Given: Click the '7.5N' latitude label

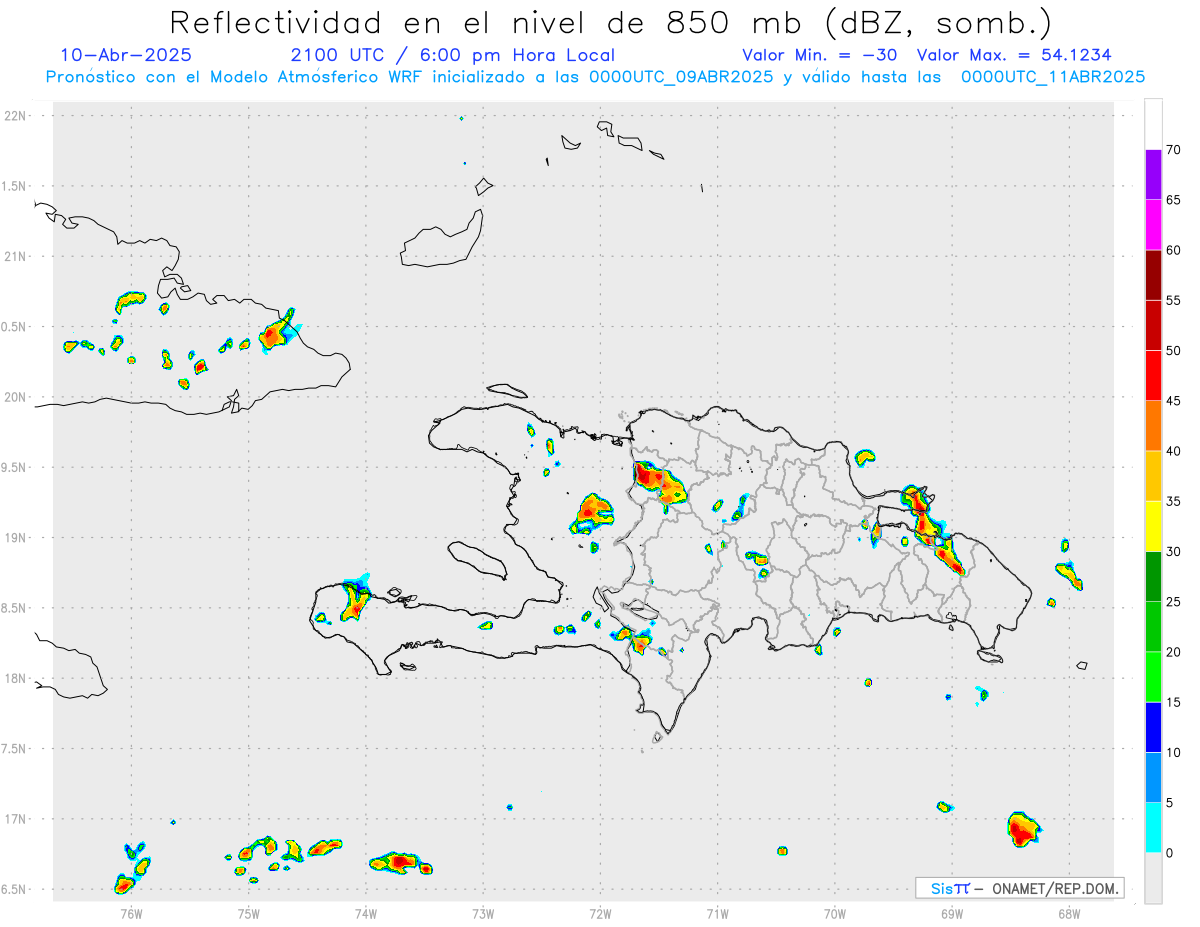Looking at the screenshot, I should 13,748.
